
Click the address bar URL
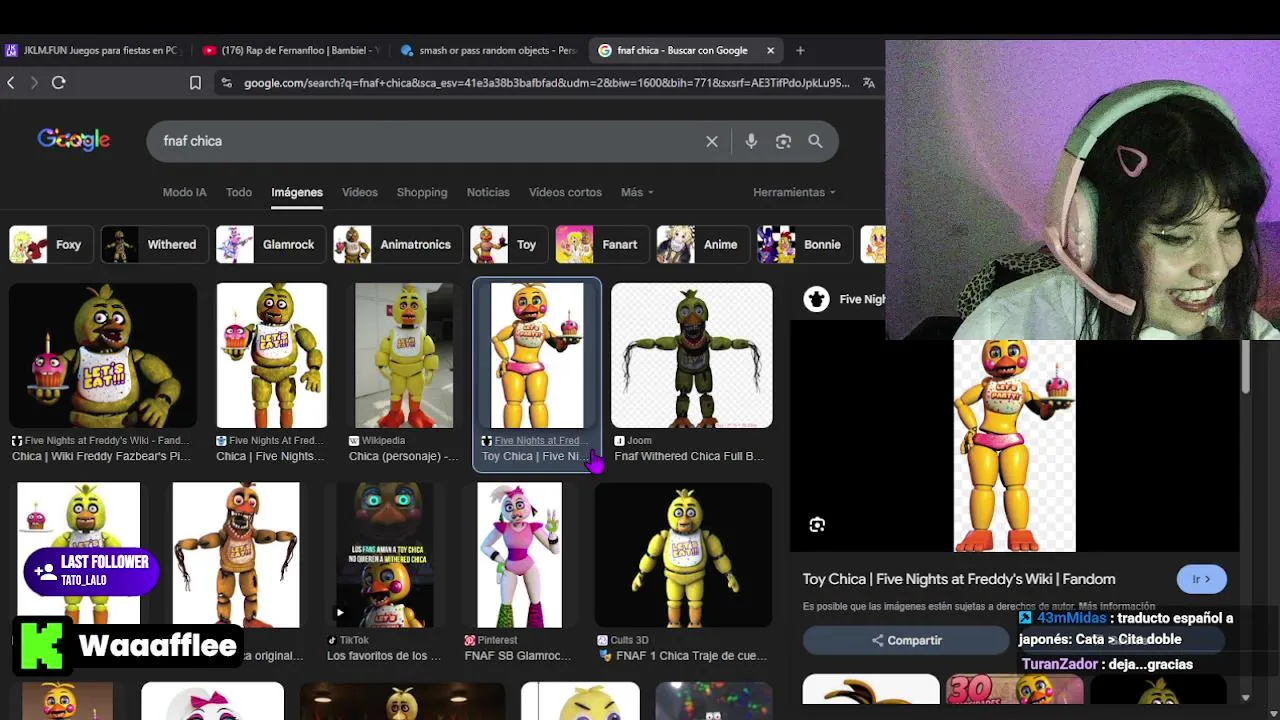pos(546,83)
